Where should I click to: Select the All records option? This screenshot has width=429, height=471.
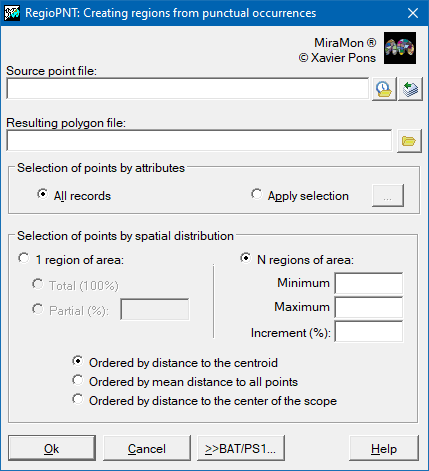point(74,196)
